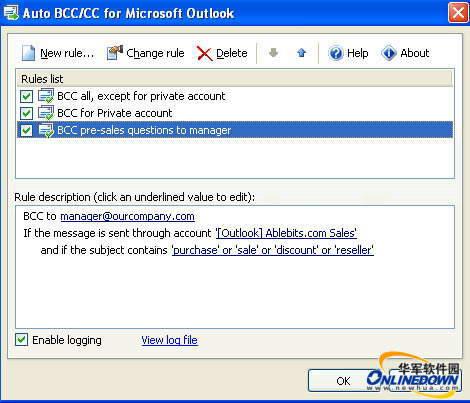Image resolution: width=470 pixels, height=403 pixels.
Task: Click the Change rule icon
Action: (115, 53)
